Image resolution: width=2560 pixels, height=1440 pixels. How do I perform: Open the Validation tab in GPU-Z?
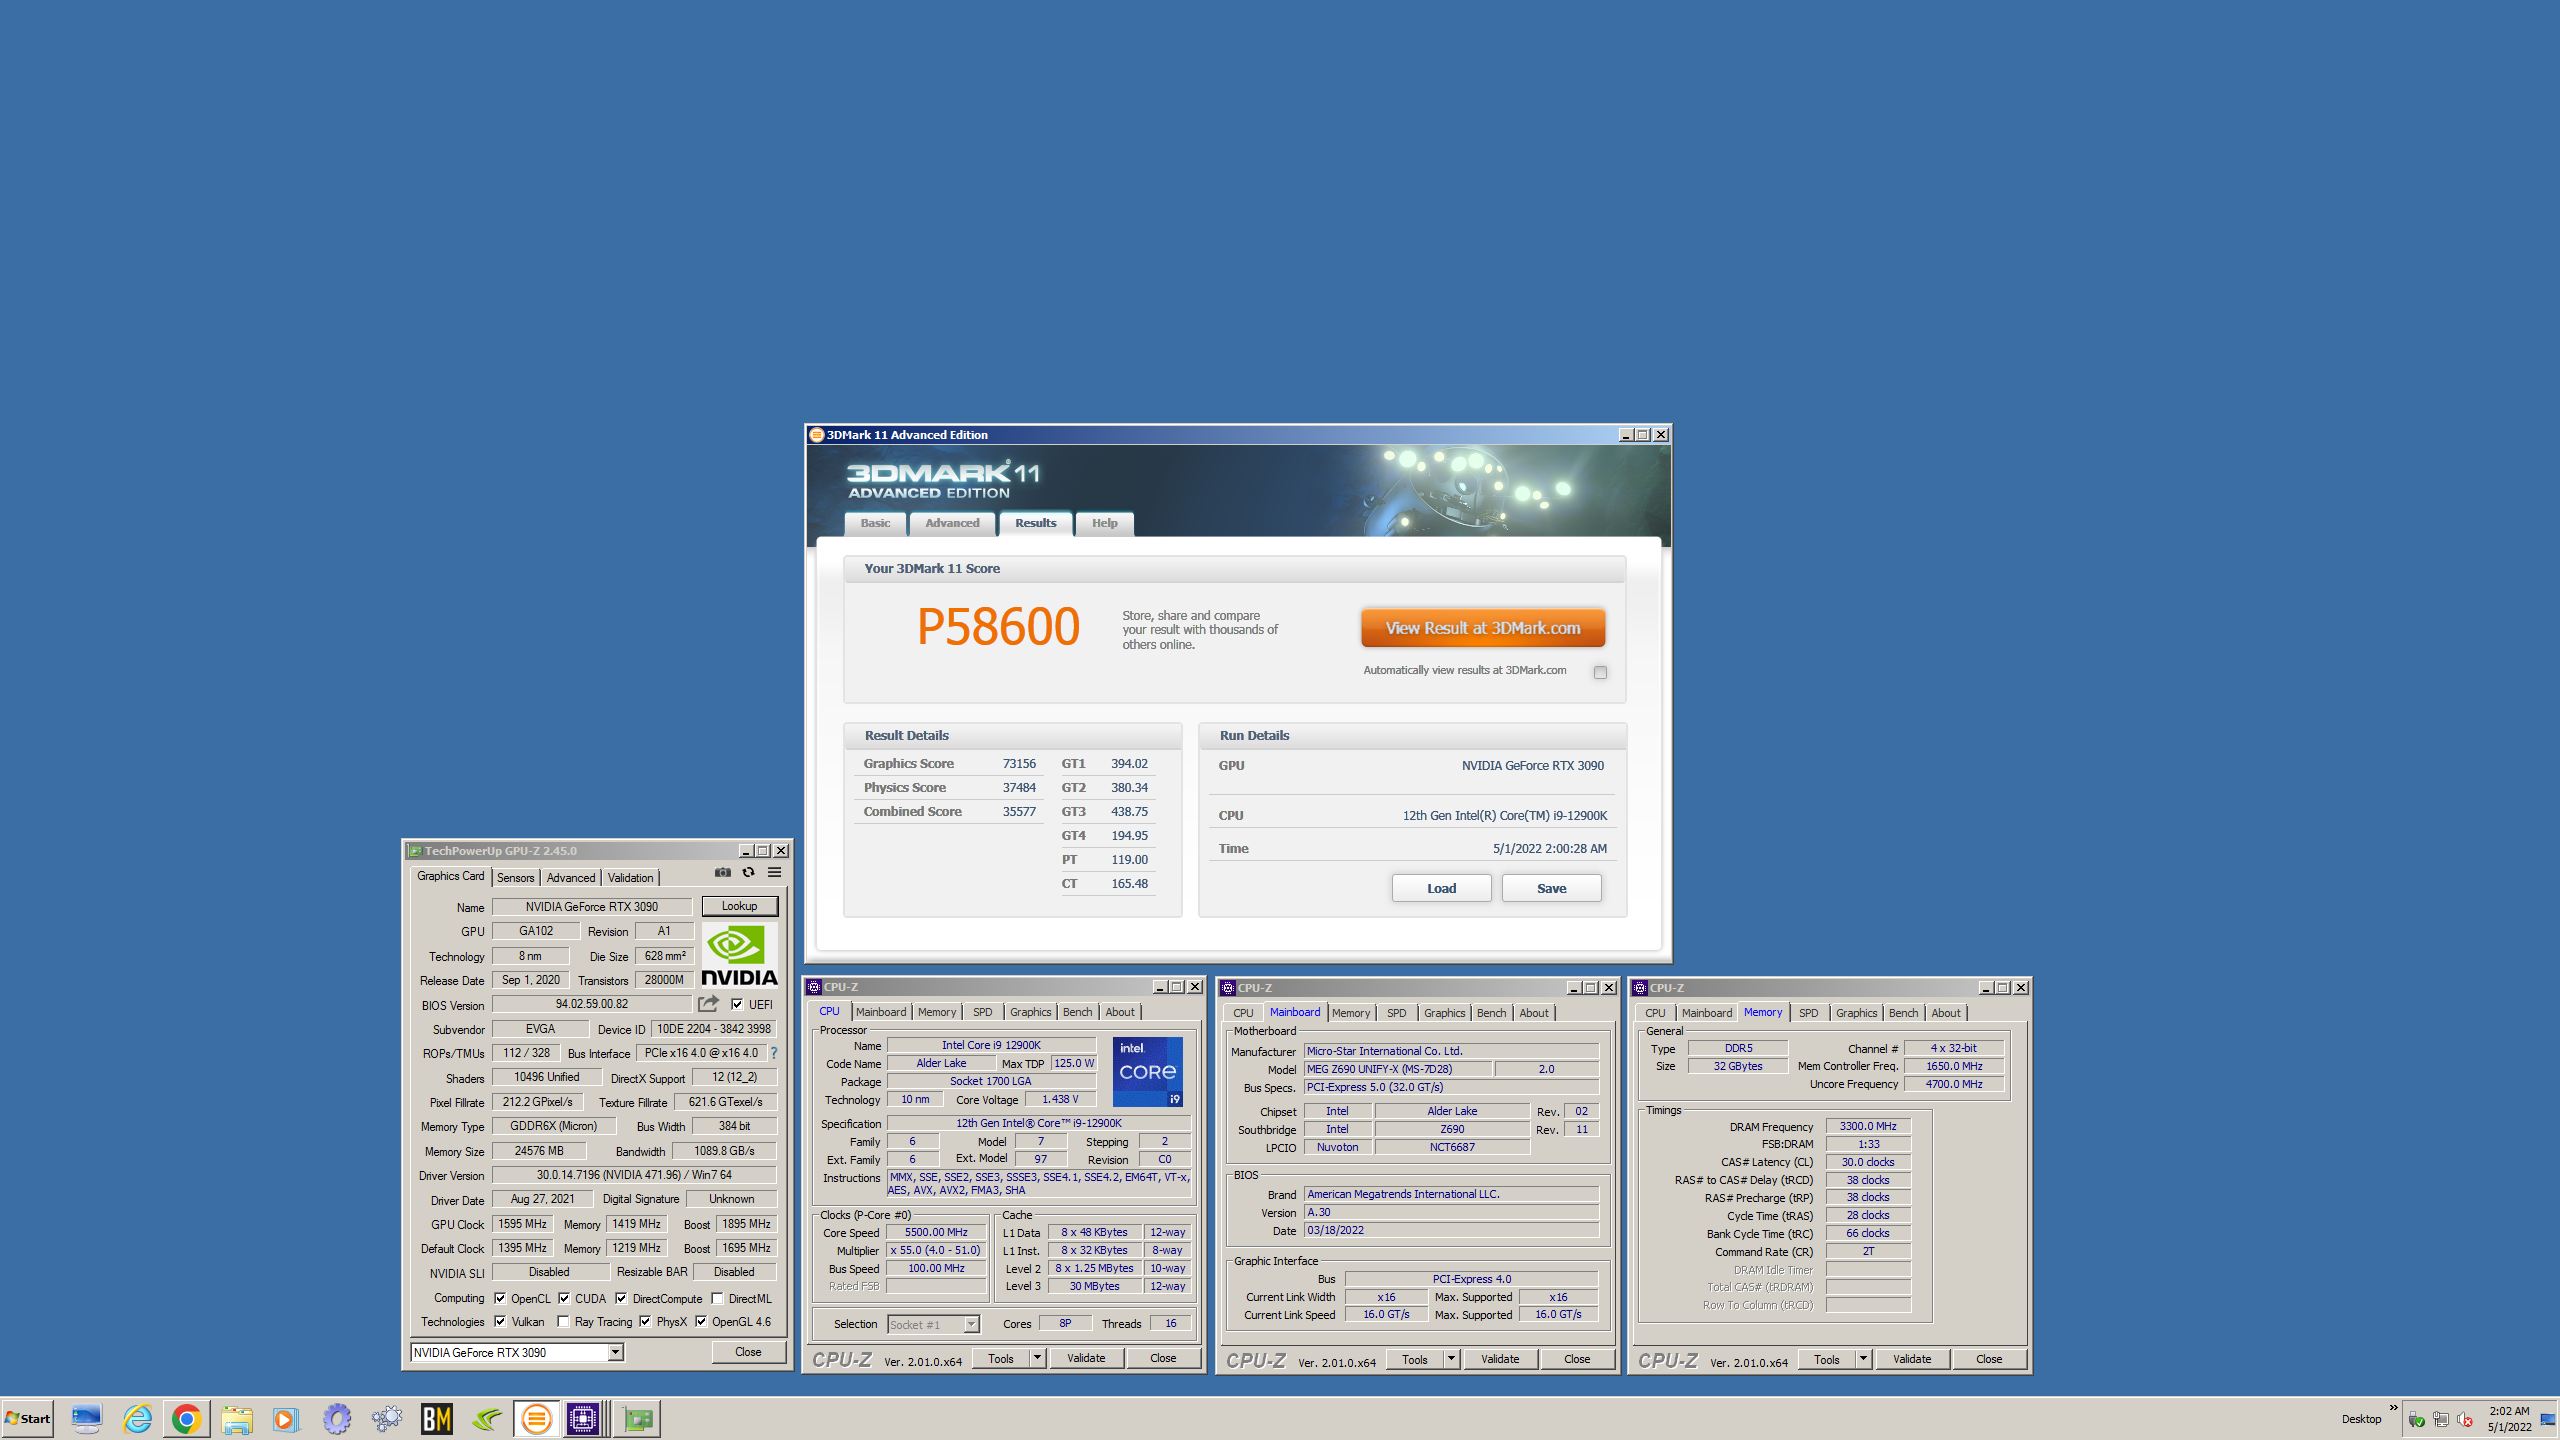[x=630, y=877]
